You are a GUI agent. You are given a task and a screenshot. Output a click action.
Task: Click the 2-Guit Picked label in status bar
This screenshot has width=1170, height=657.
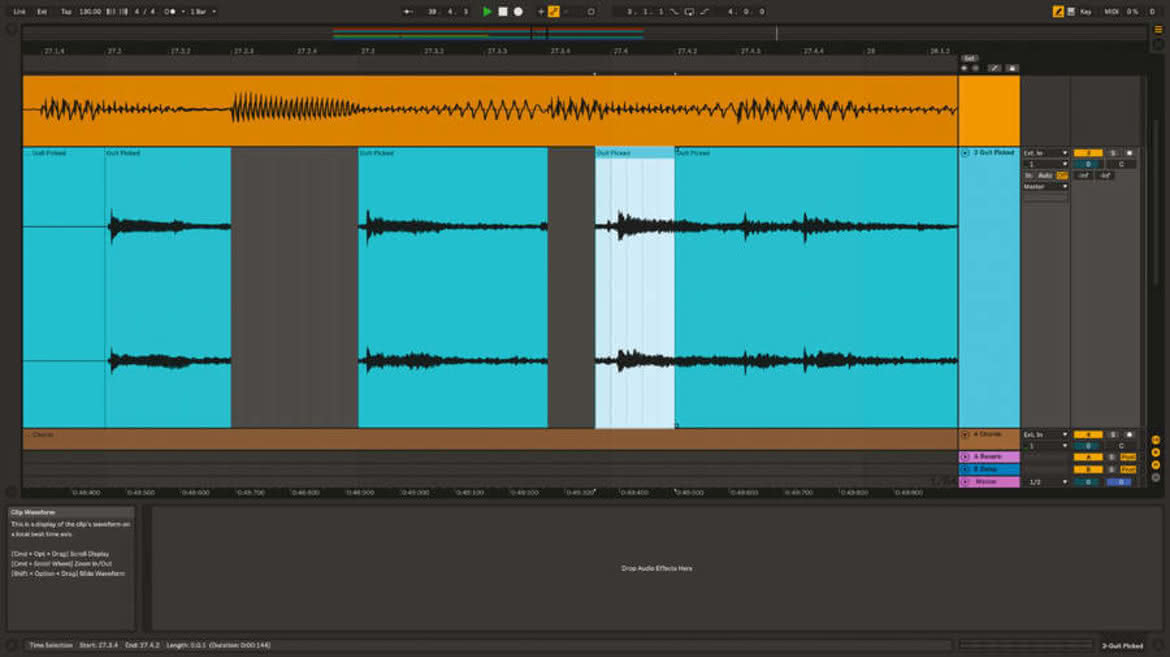coord(1122,646)
